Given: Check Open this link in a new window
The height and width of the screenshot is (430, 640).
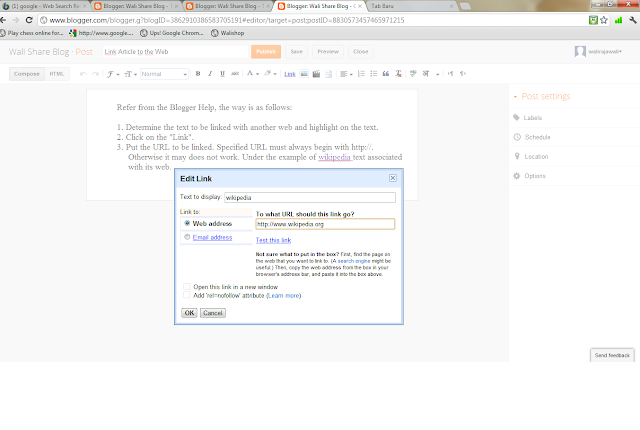Looking at the screenshot, I should [187, 286].
